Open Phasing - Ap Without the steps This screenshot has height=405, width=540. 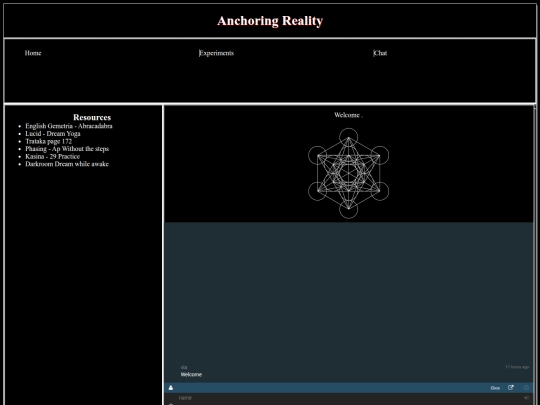tap(67, 149)
